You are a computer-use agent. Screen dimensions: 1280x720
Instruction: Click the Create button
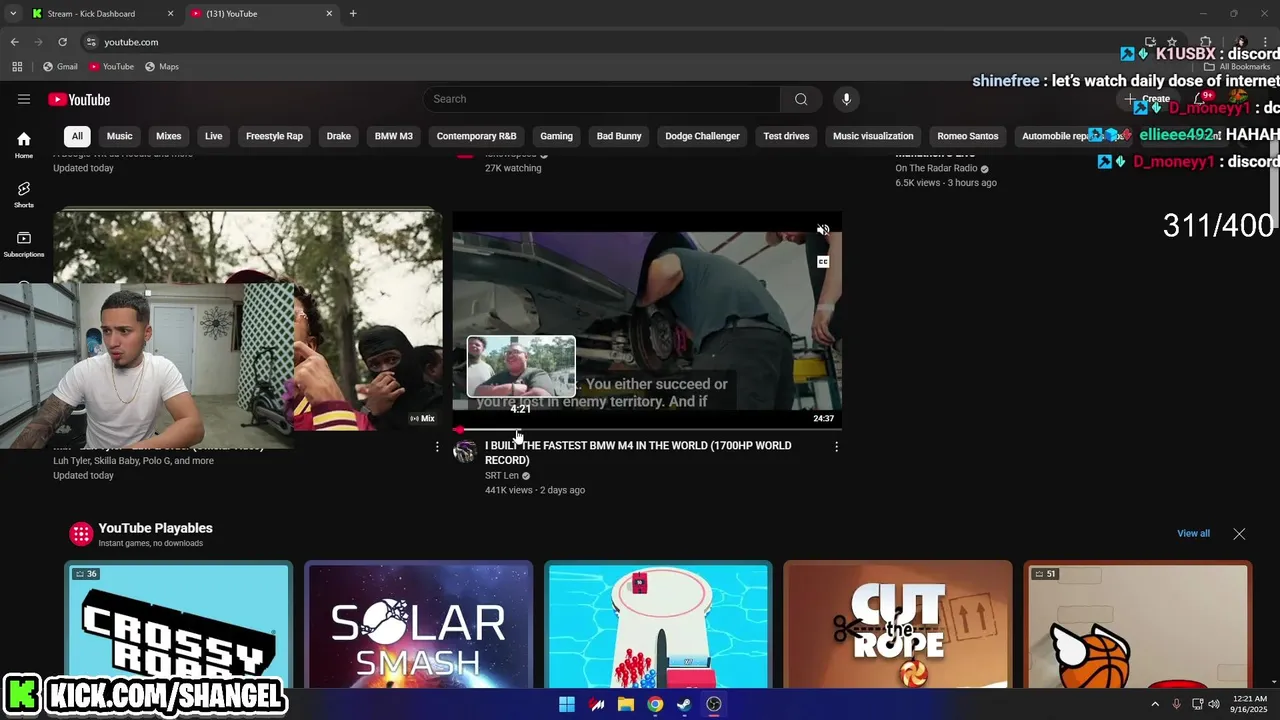coord(1148,99)
